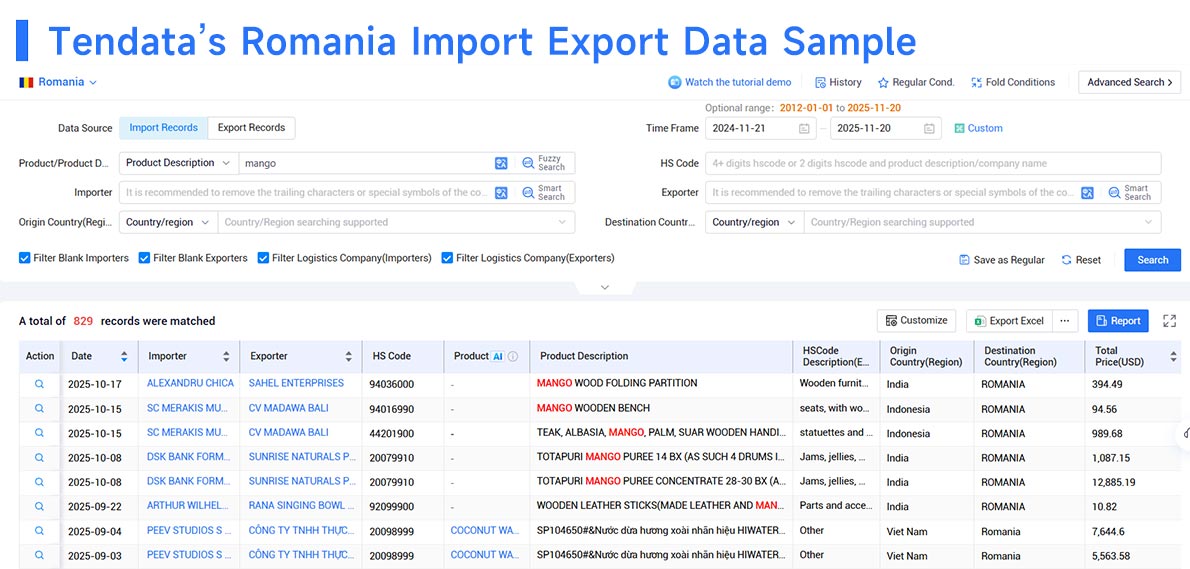Open importer ARTHUR WILHEL...
Image resolution: width=1190 pixels, height=569 pixels.
point(187,505)
